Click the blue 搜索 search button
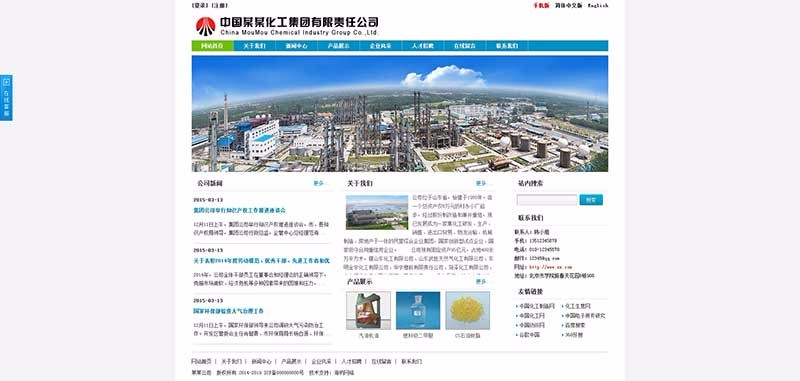The width and height of the screenshot is (800, 381). click(591, 200)
